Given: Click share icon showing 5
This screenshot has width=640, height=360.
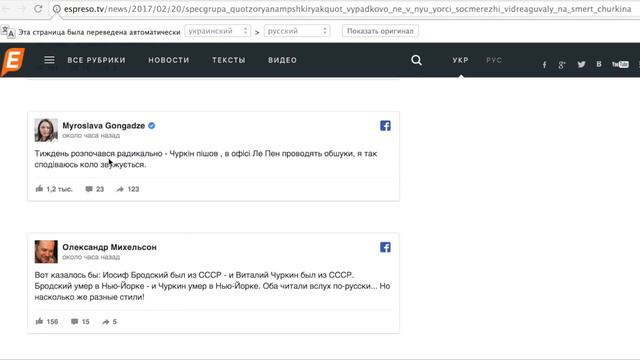Looking at the screenshot, I should [106, 322].
